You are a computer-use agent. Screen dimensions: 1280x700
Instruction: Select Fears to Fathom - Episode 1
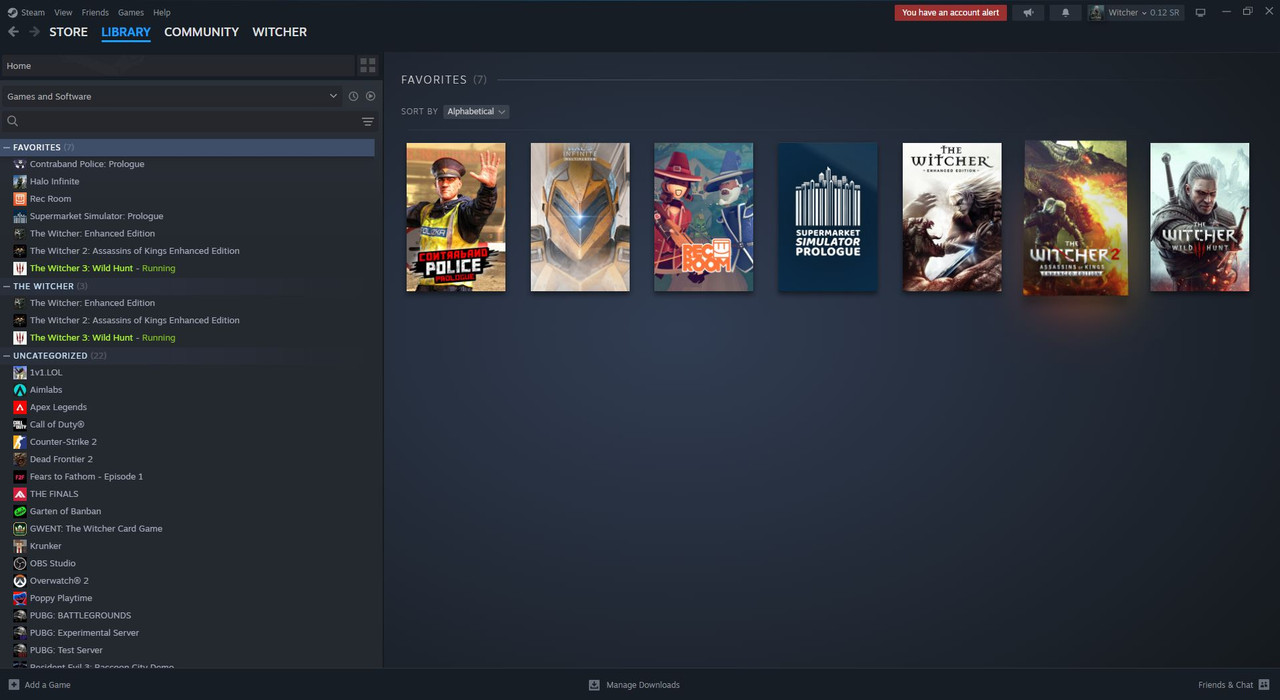click(x=86, y=476)
